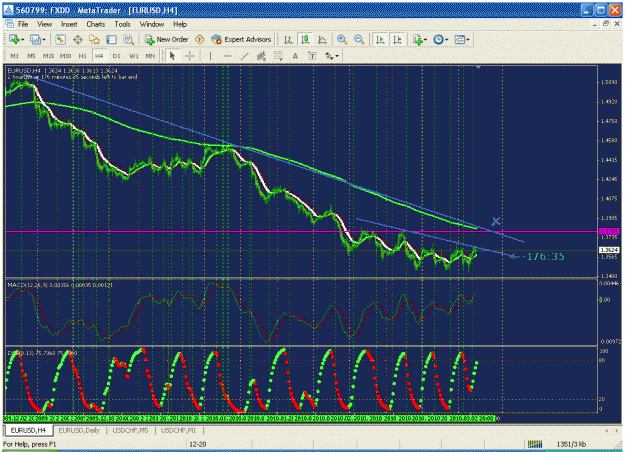Select the vertical line drawing tool

pyautogui.click(x=210, y=56)
